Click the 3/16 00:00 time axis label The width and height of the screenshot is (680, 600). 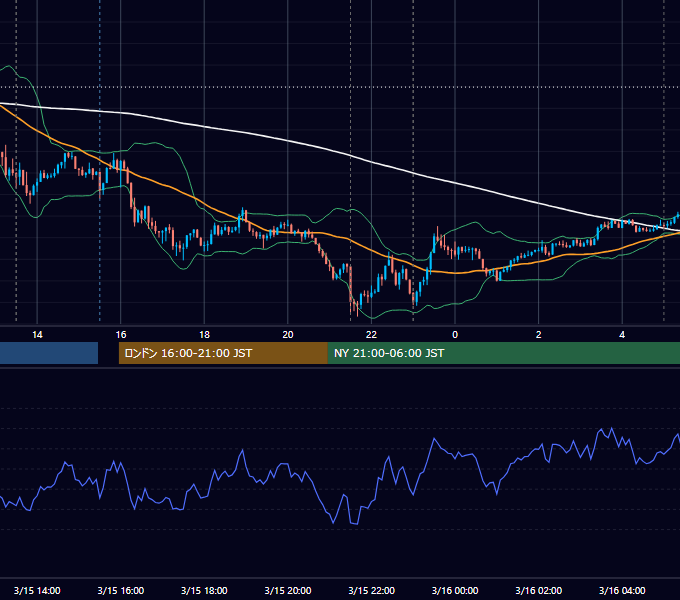click(455, 590)
